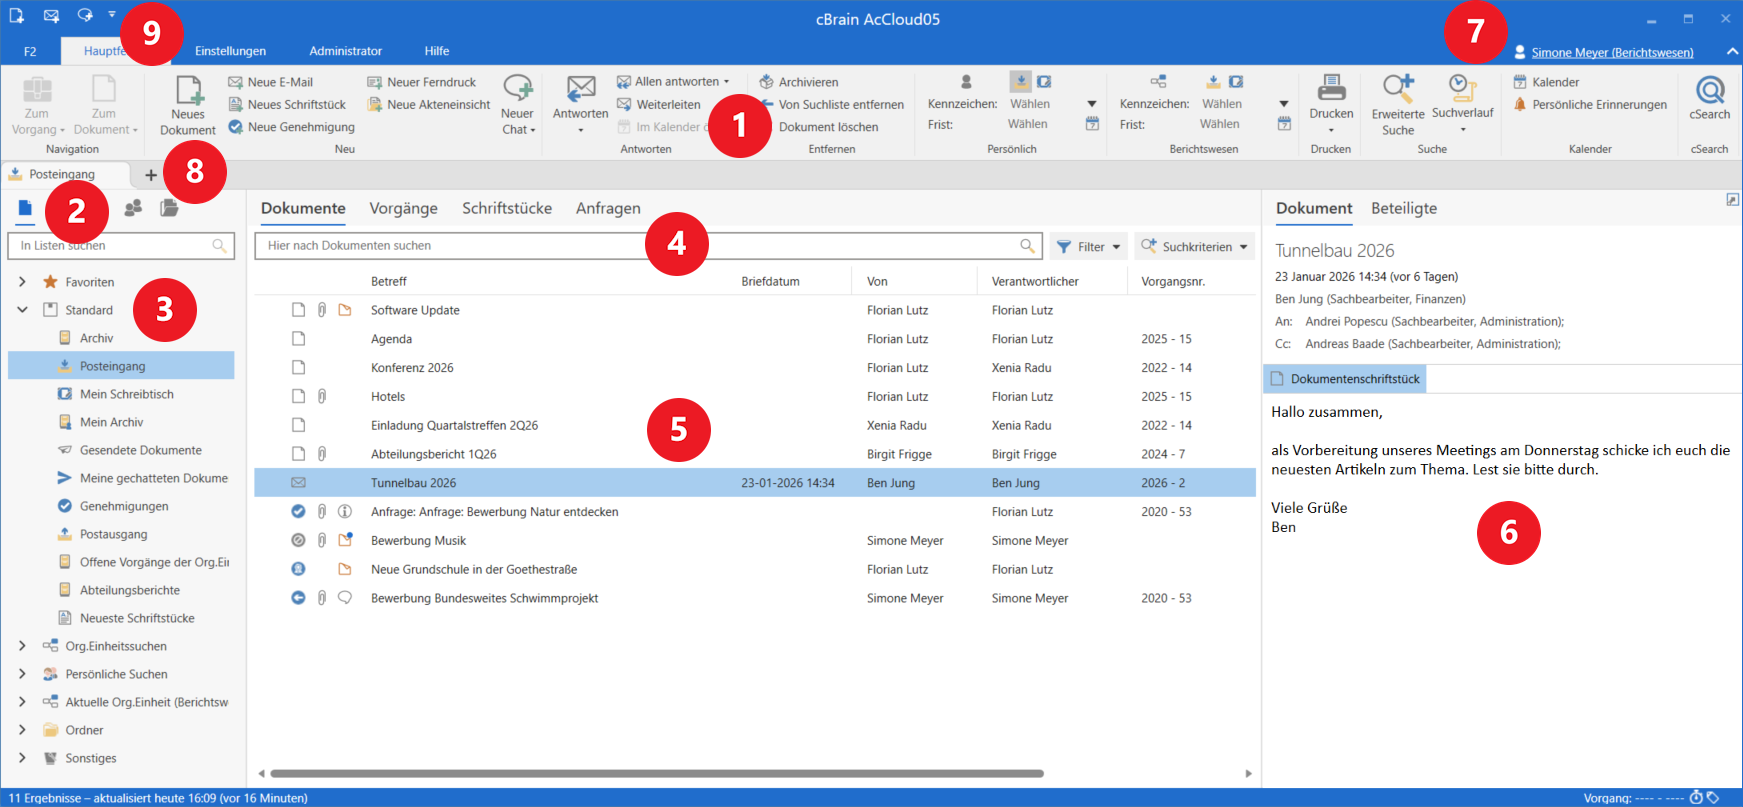Image resolution: width=1743 pixels, height=807 pixels.
Task: Open the Anfragen tab
Action: [x=608, y=208]
